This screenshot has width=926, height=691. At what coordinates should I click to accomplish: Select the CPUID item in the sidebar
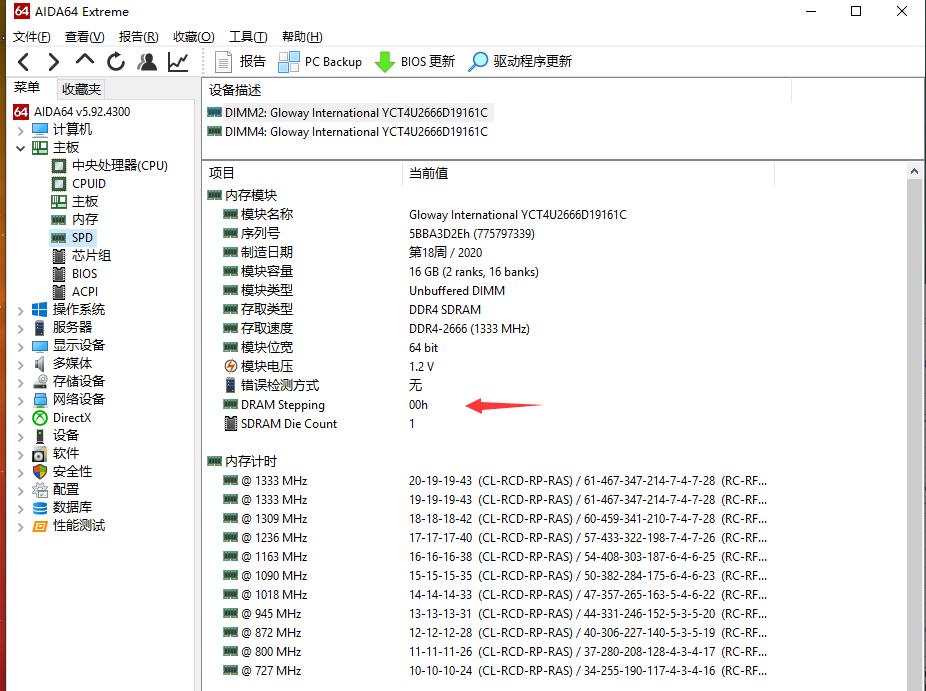click(x=86, y=183)
